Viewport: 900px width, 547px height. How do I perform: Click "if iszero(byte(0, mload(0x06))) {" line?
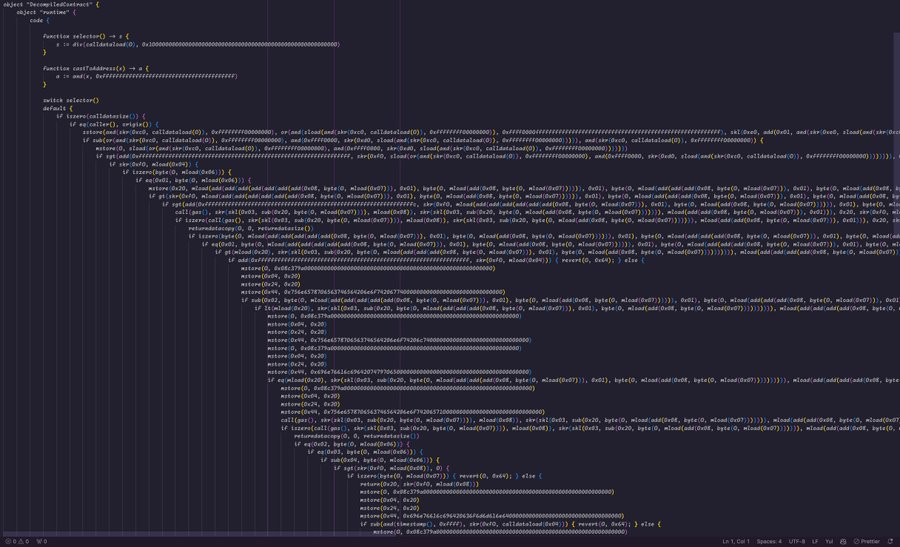177,172
